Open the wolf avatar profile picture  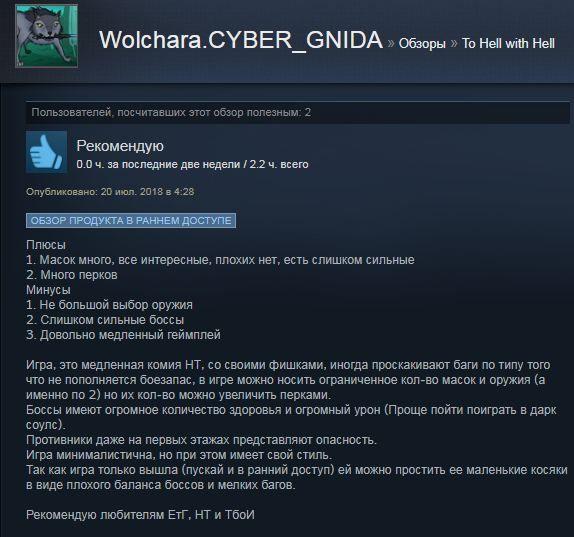[46, 36]
